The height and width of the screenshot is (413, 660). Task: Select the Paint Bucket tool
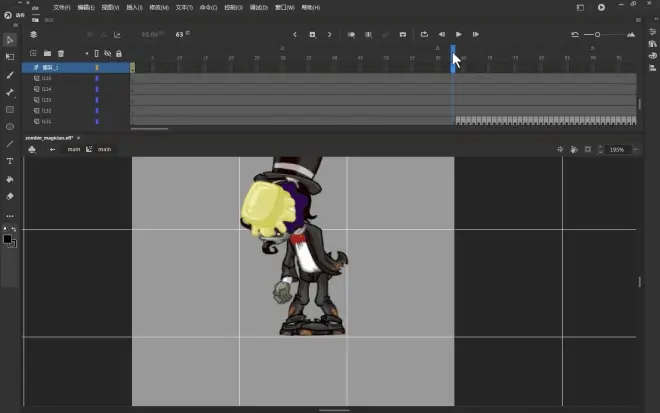(10, 179)
